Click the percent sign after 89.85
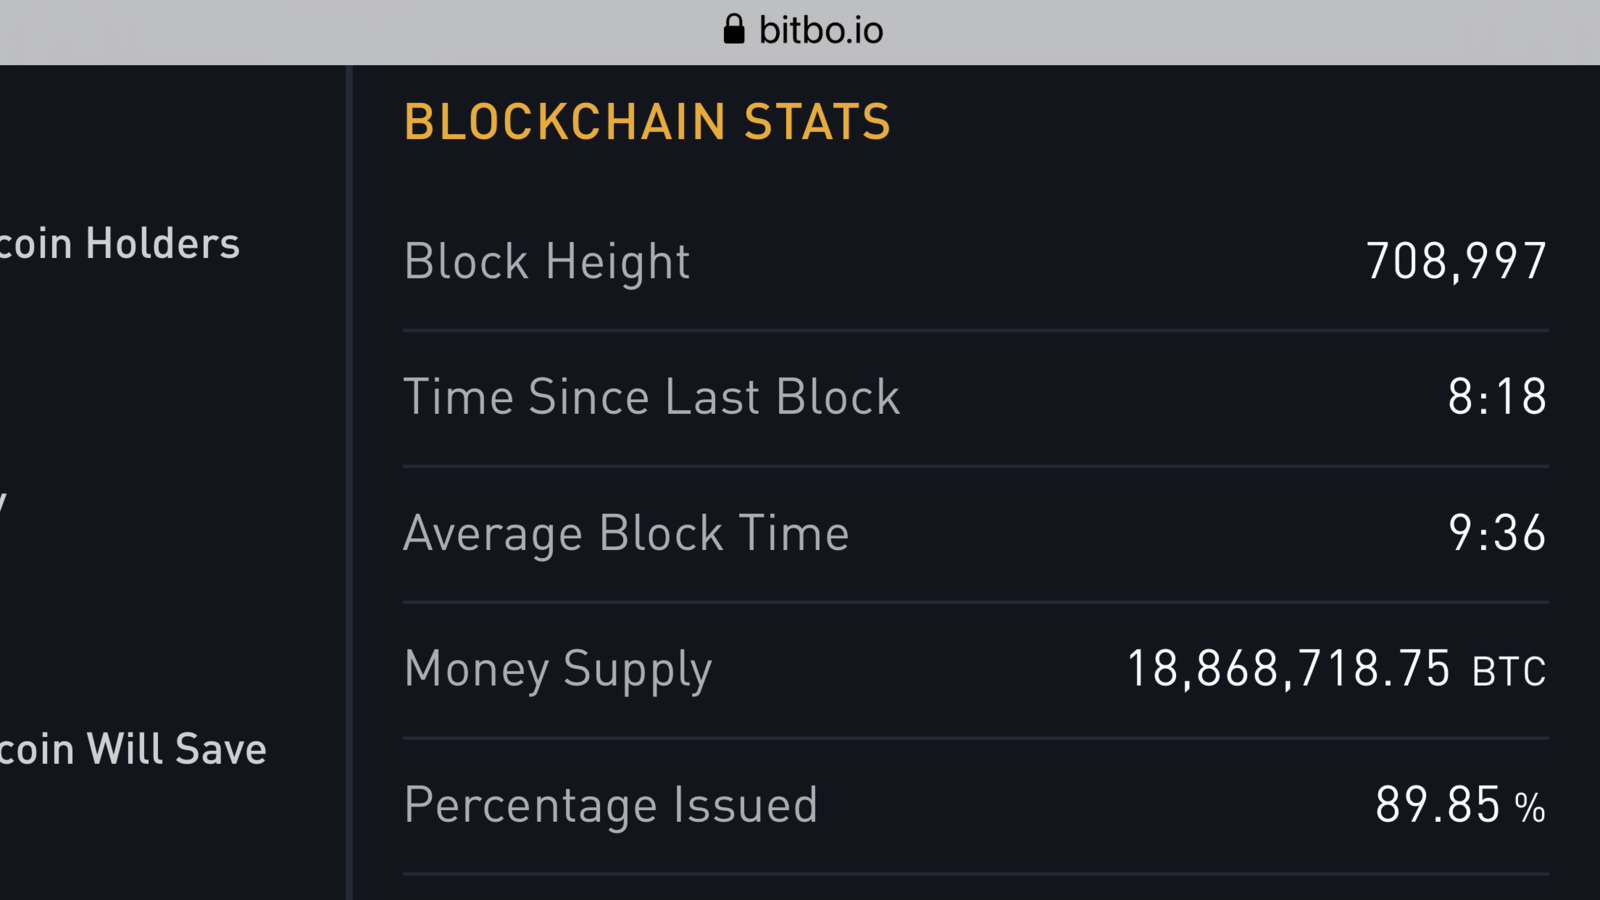This screenshot has width=1600, height=900. pos(1530,808)
